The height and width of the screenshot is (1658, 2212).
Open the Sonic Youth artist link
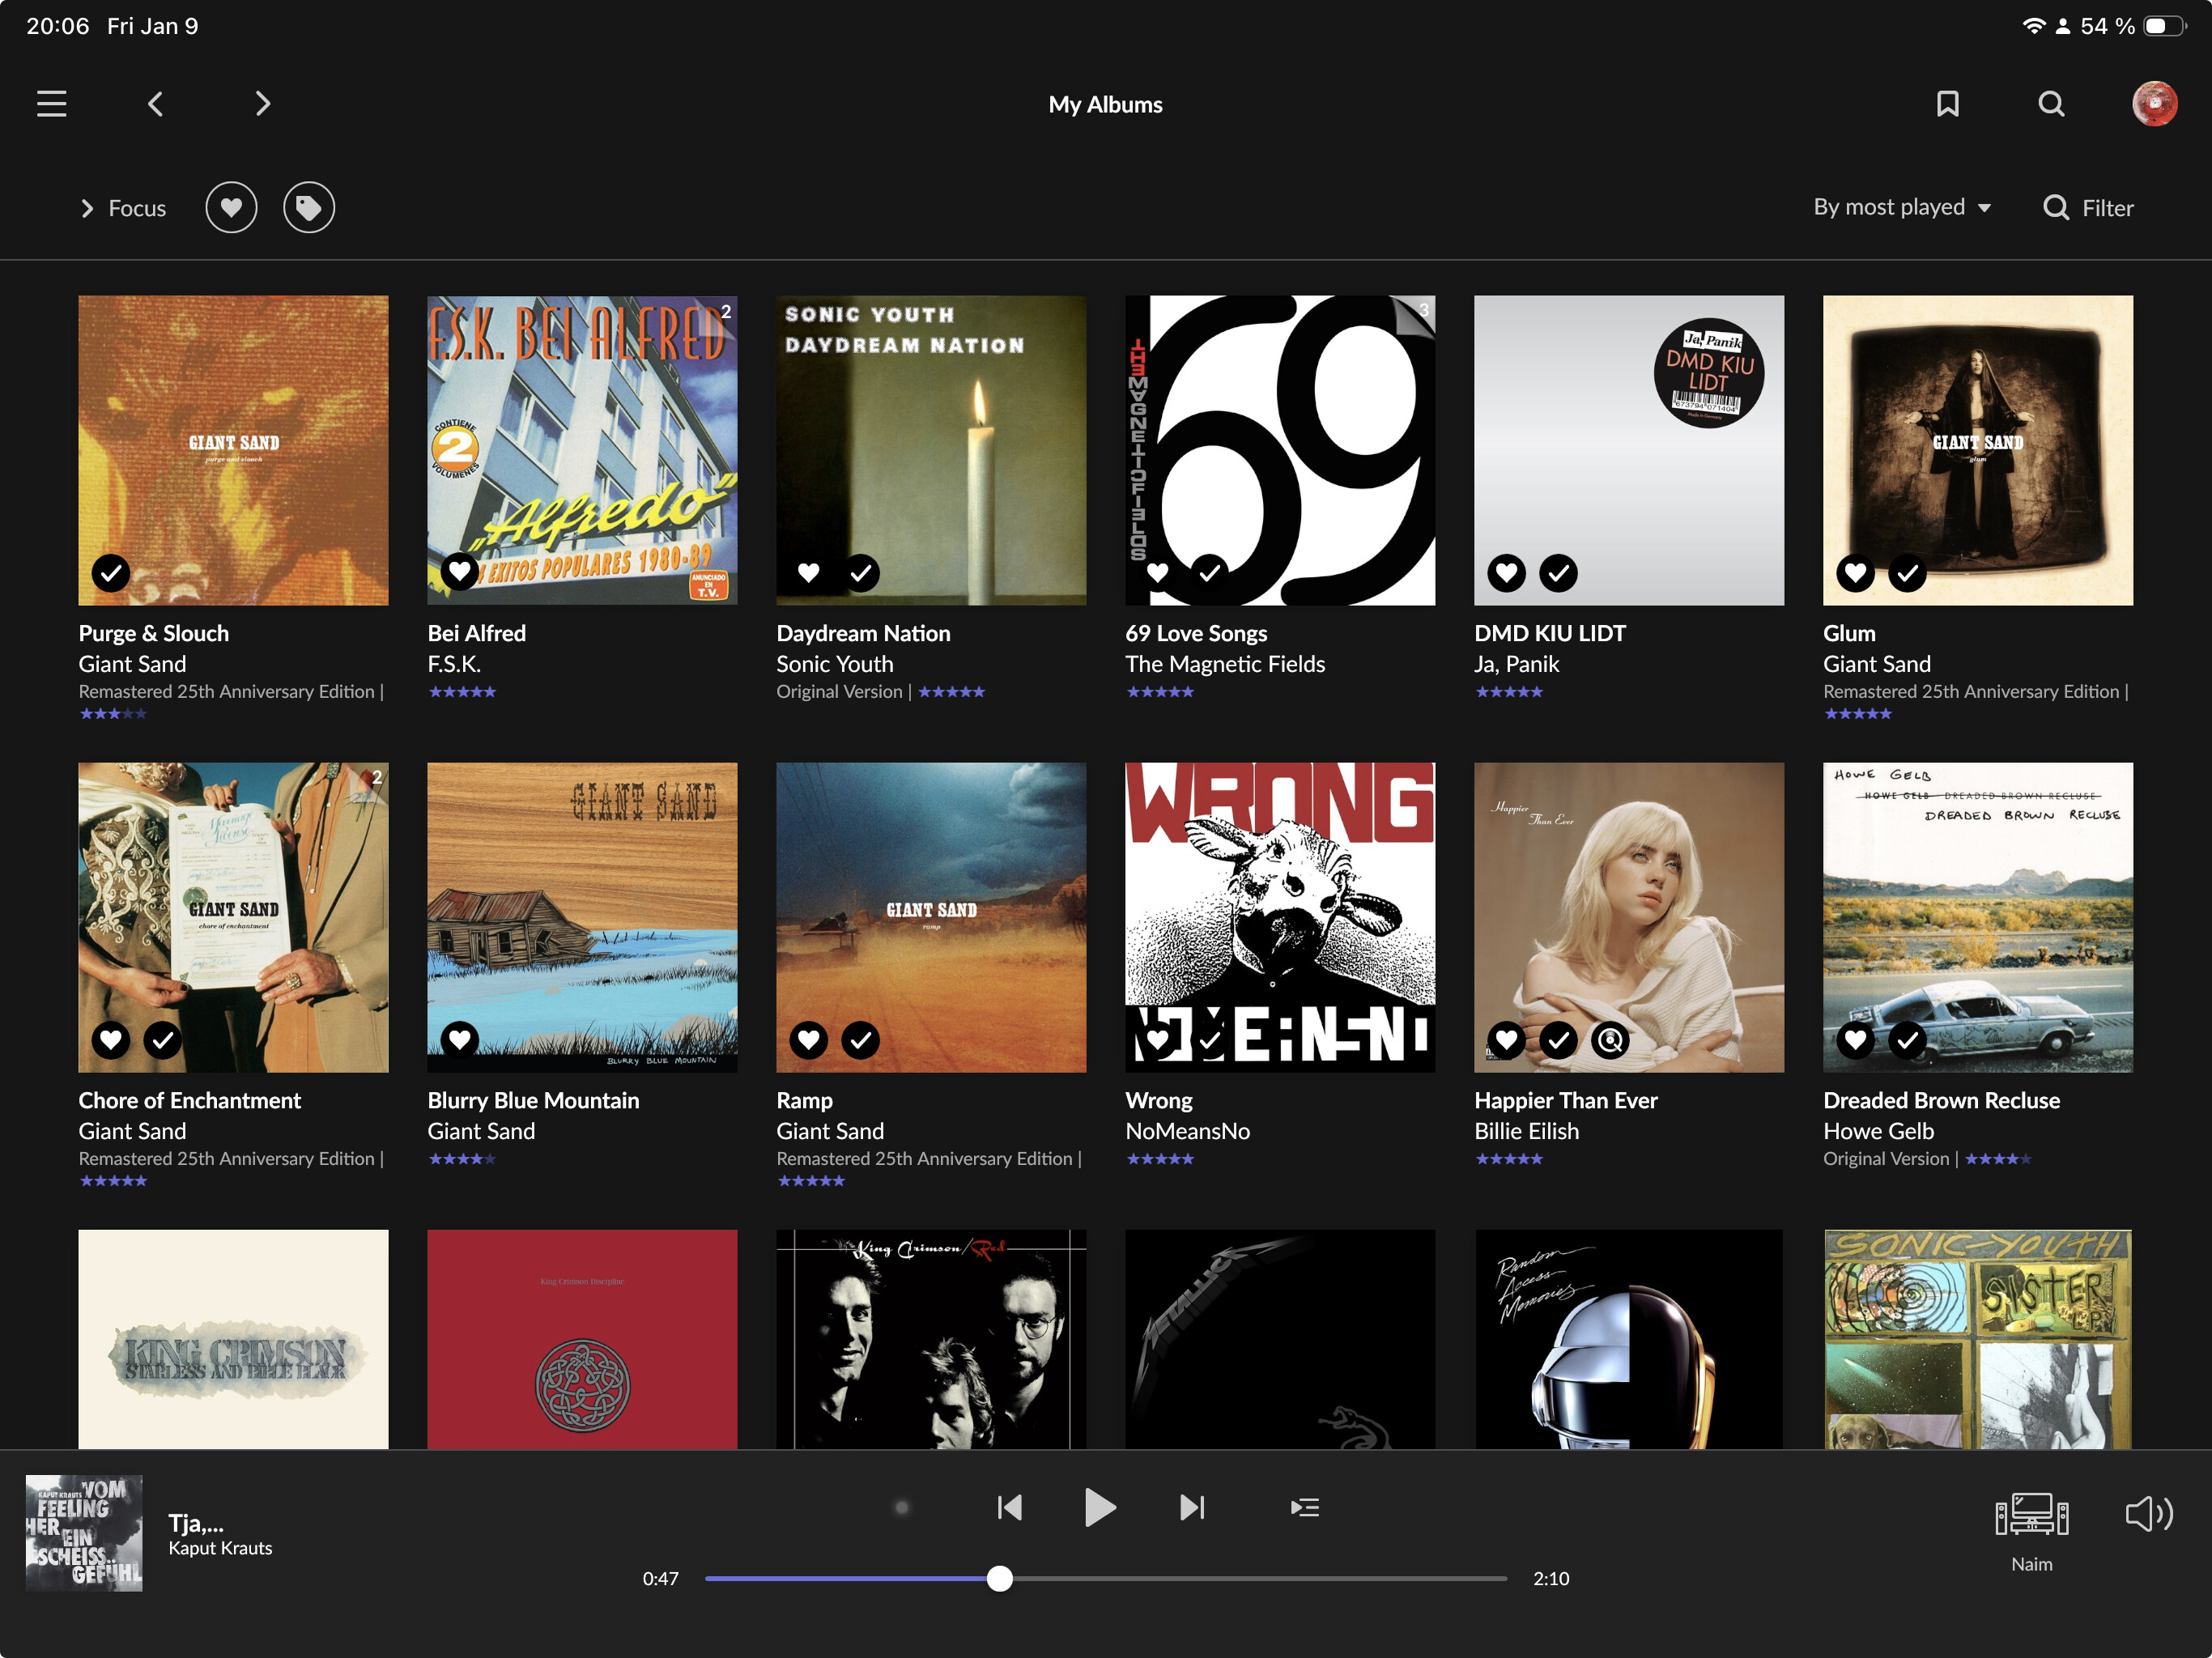point(834,664)
